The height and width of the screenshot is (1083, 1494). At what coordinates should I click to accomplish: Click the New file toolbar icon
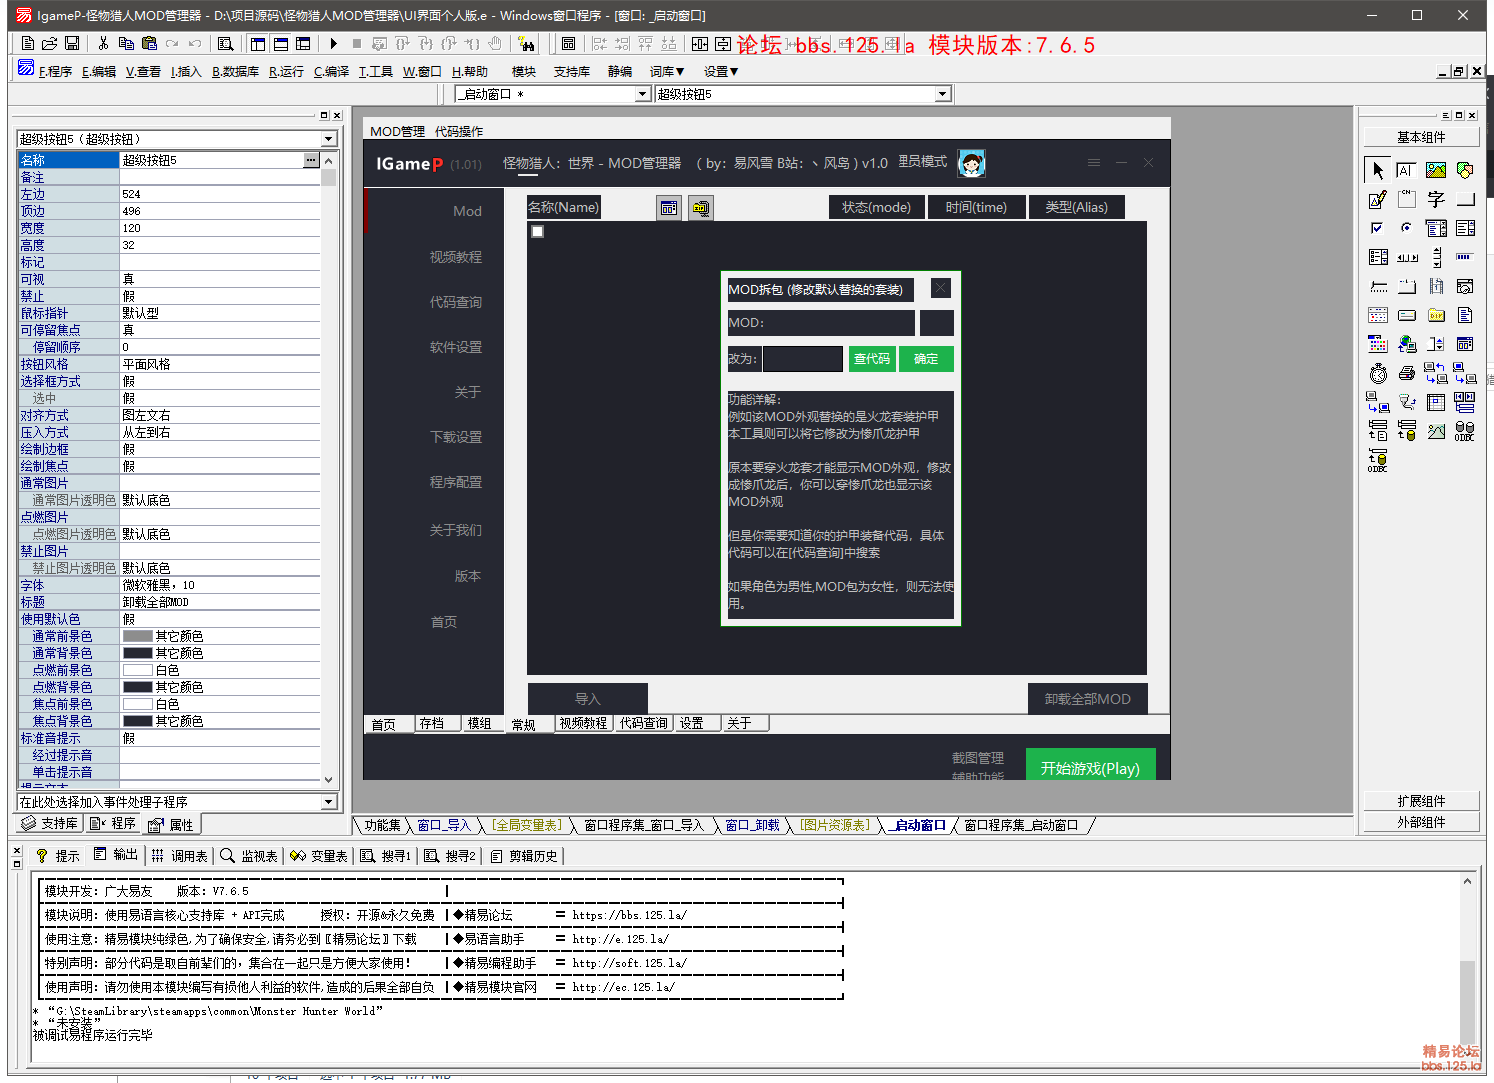(28, 44)
